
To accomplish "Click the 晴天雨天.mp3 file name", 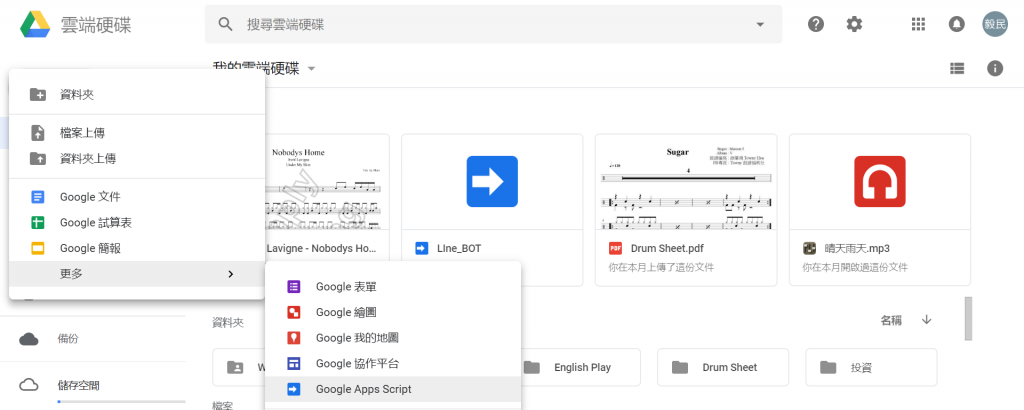I will [857, 249].
